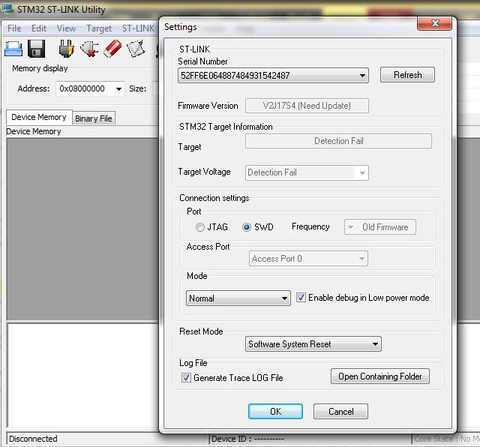Open the Target Voltage dropdown
480x447 pixels.
(307, 173)
